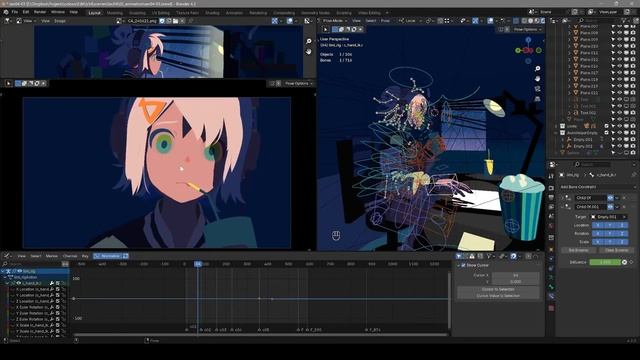Toggle Child Of constraint visibility eye
The width and height of the screenshot is (640, 360).
click(x=610, y=198)
